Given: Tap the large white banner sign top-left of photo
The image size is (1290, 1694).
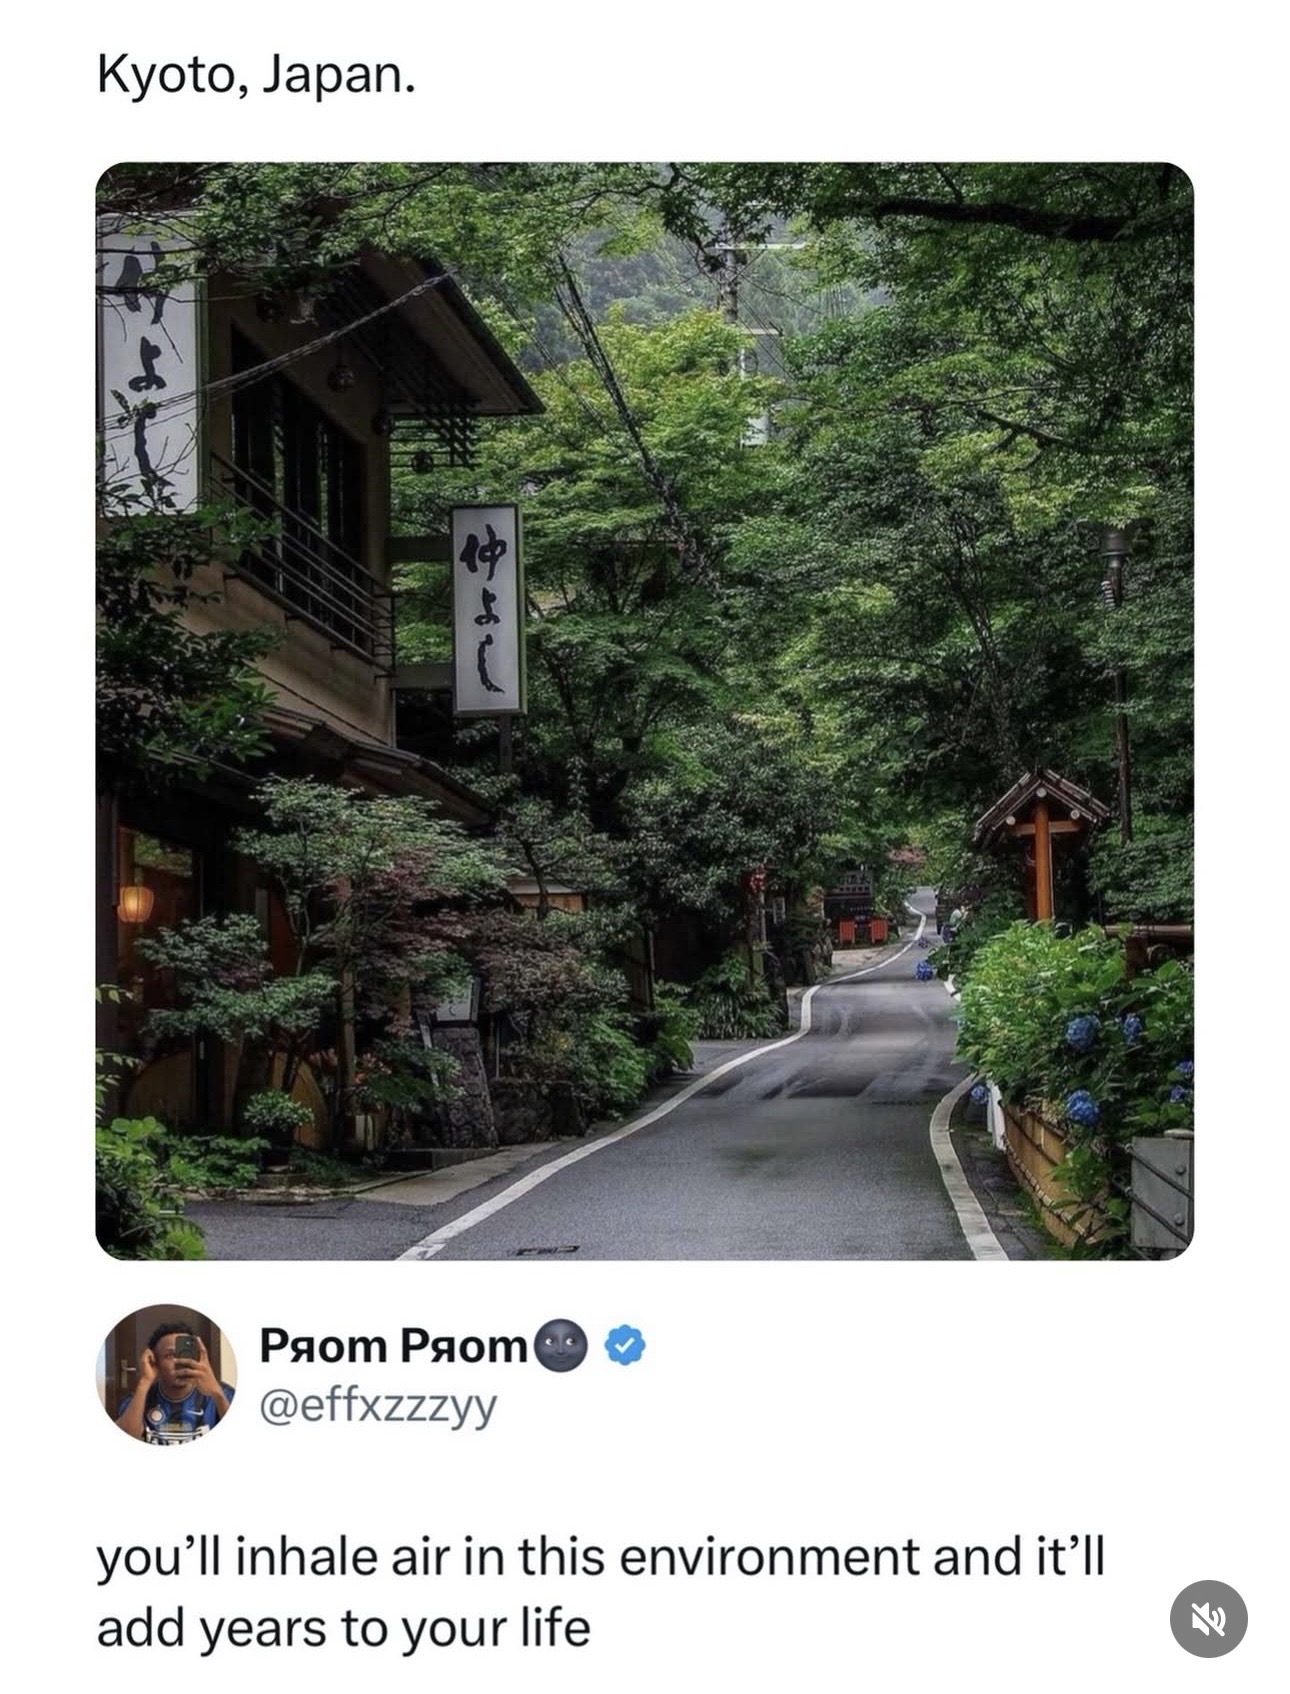Looking at the screenshot, I should tap(151, 375).
